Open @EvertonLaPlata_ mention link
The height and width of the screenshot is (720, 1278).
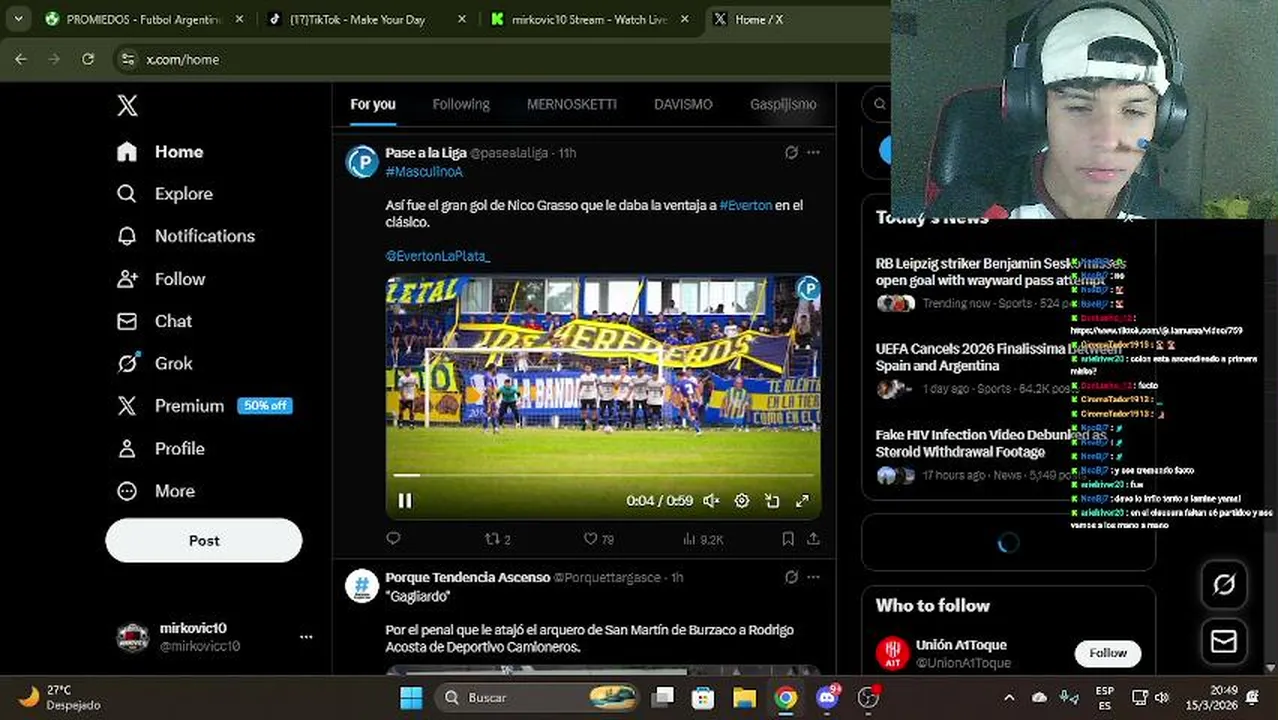(438, 256)
